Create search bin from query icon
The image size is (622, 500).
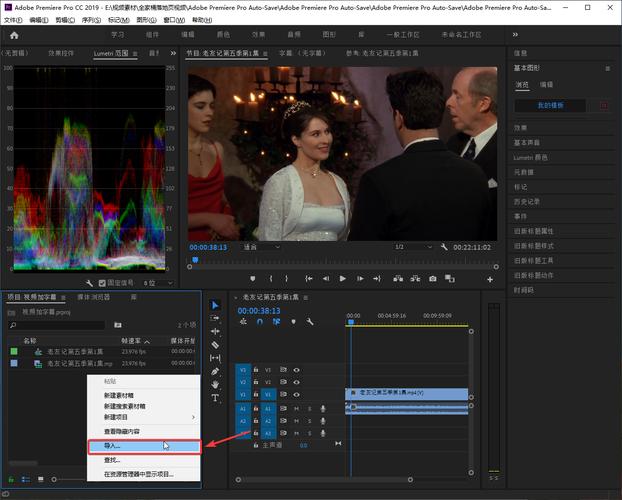tap(118, 325)
